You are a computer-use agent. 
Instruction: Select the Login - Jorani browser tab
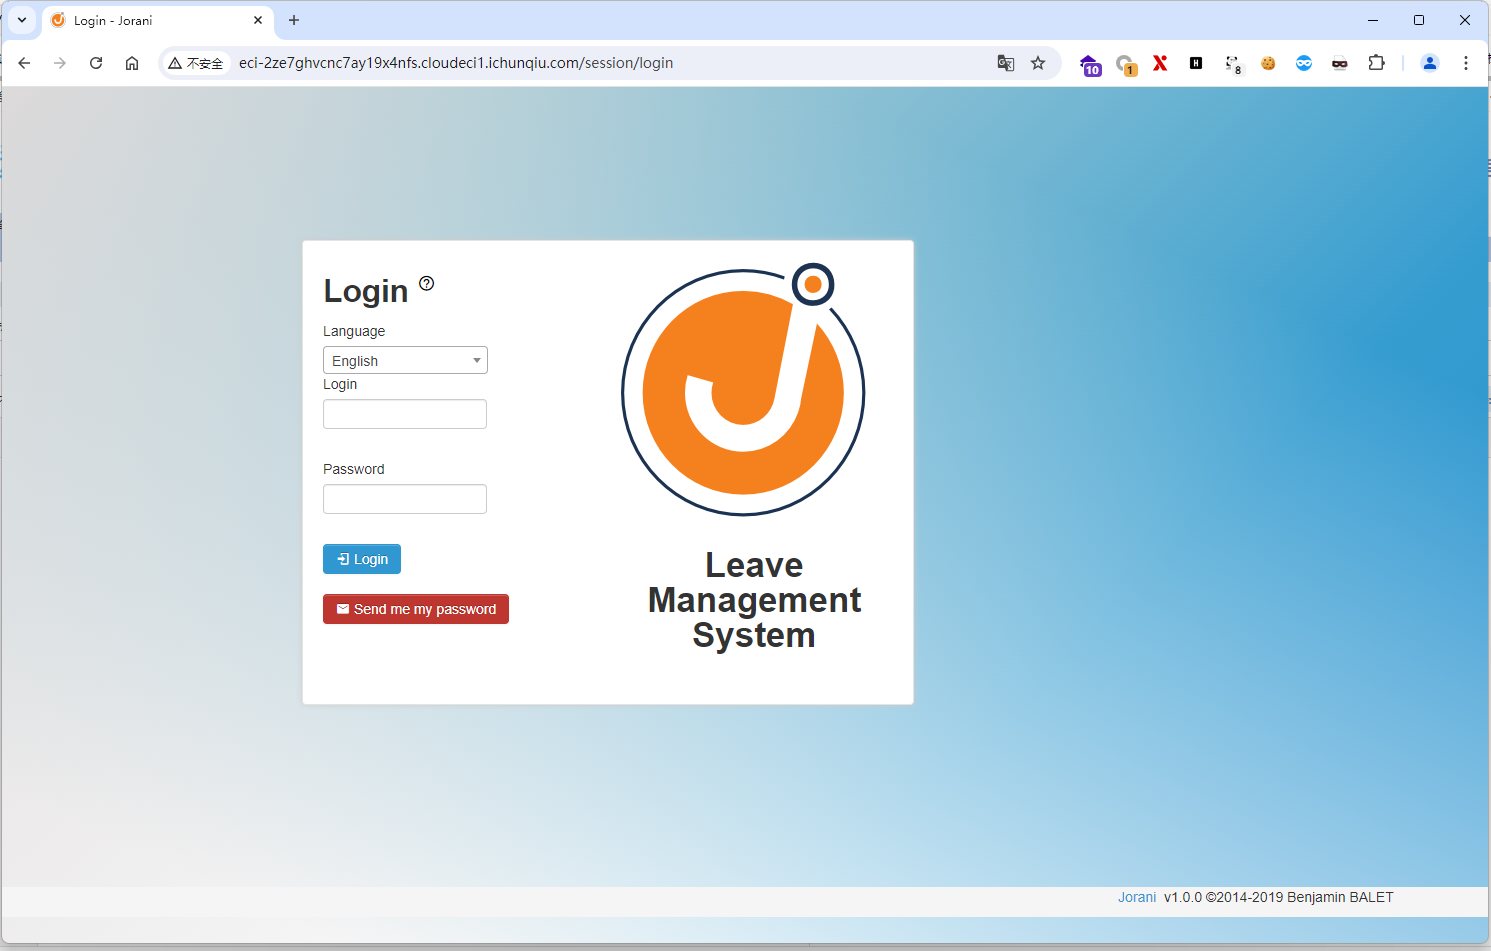[x=157, y=20]
